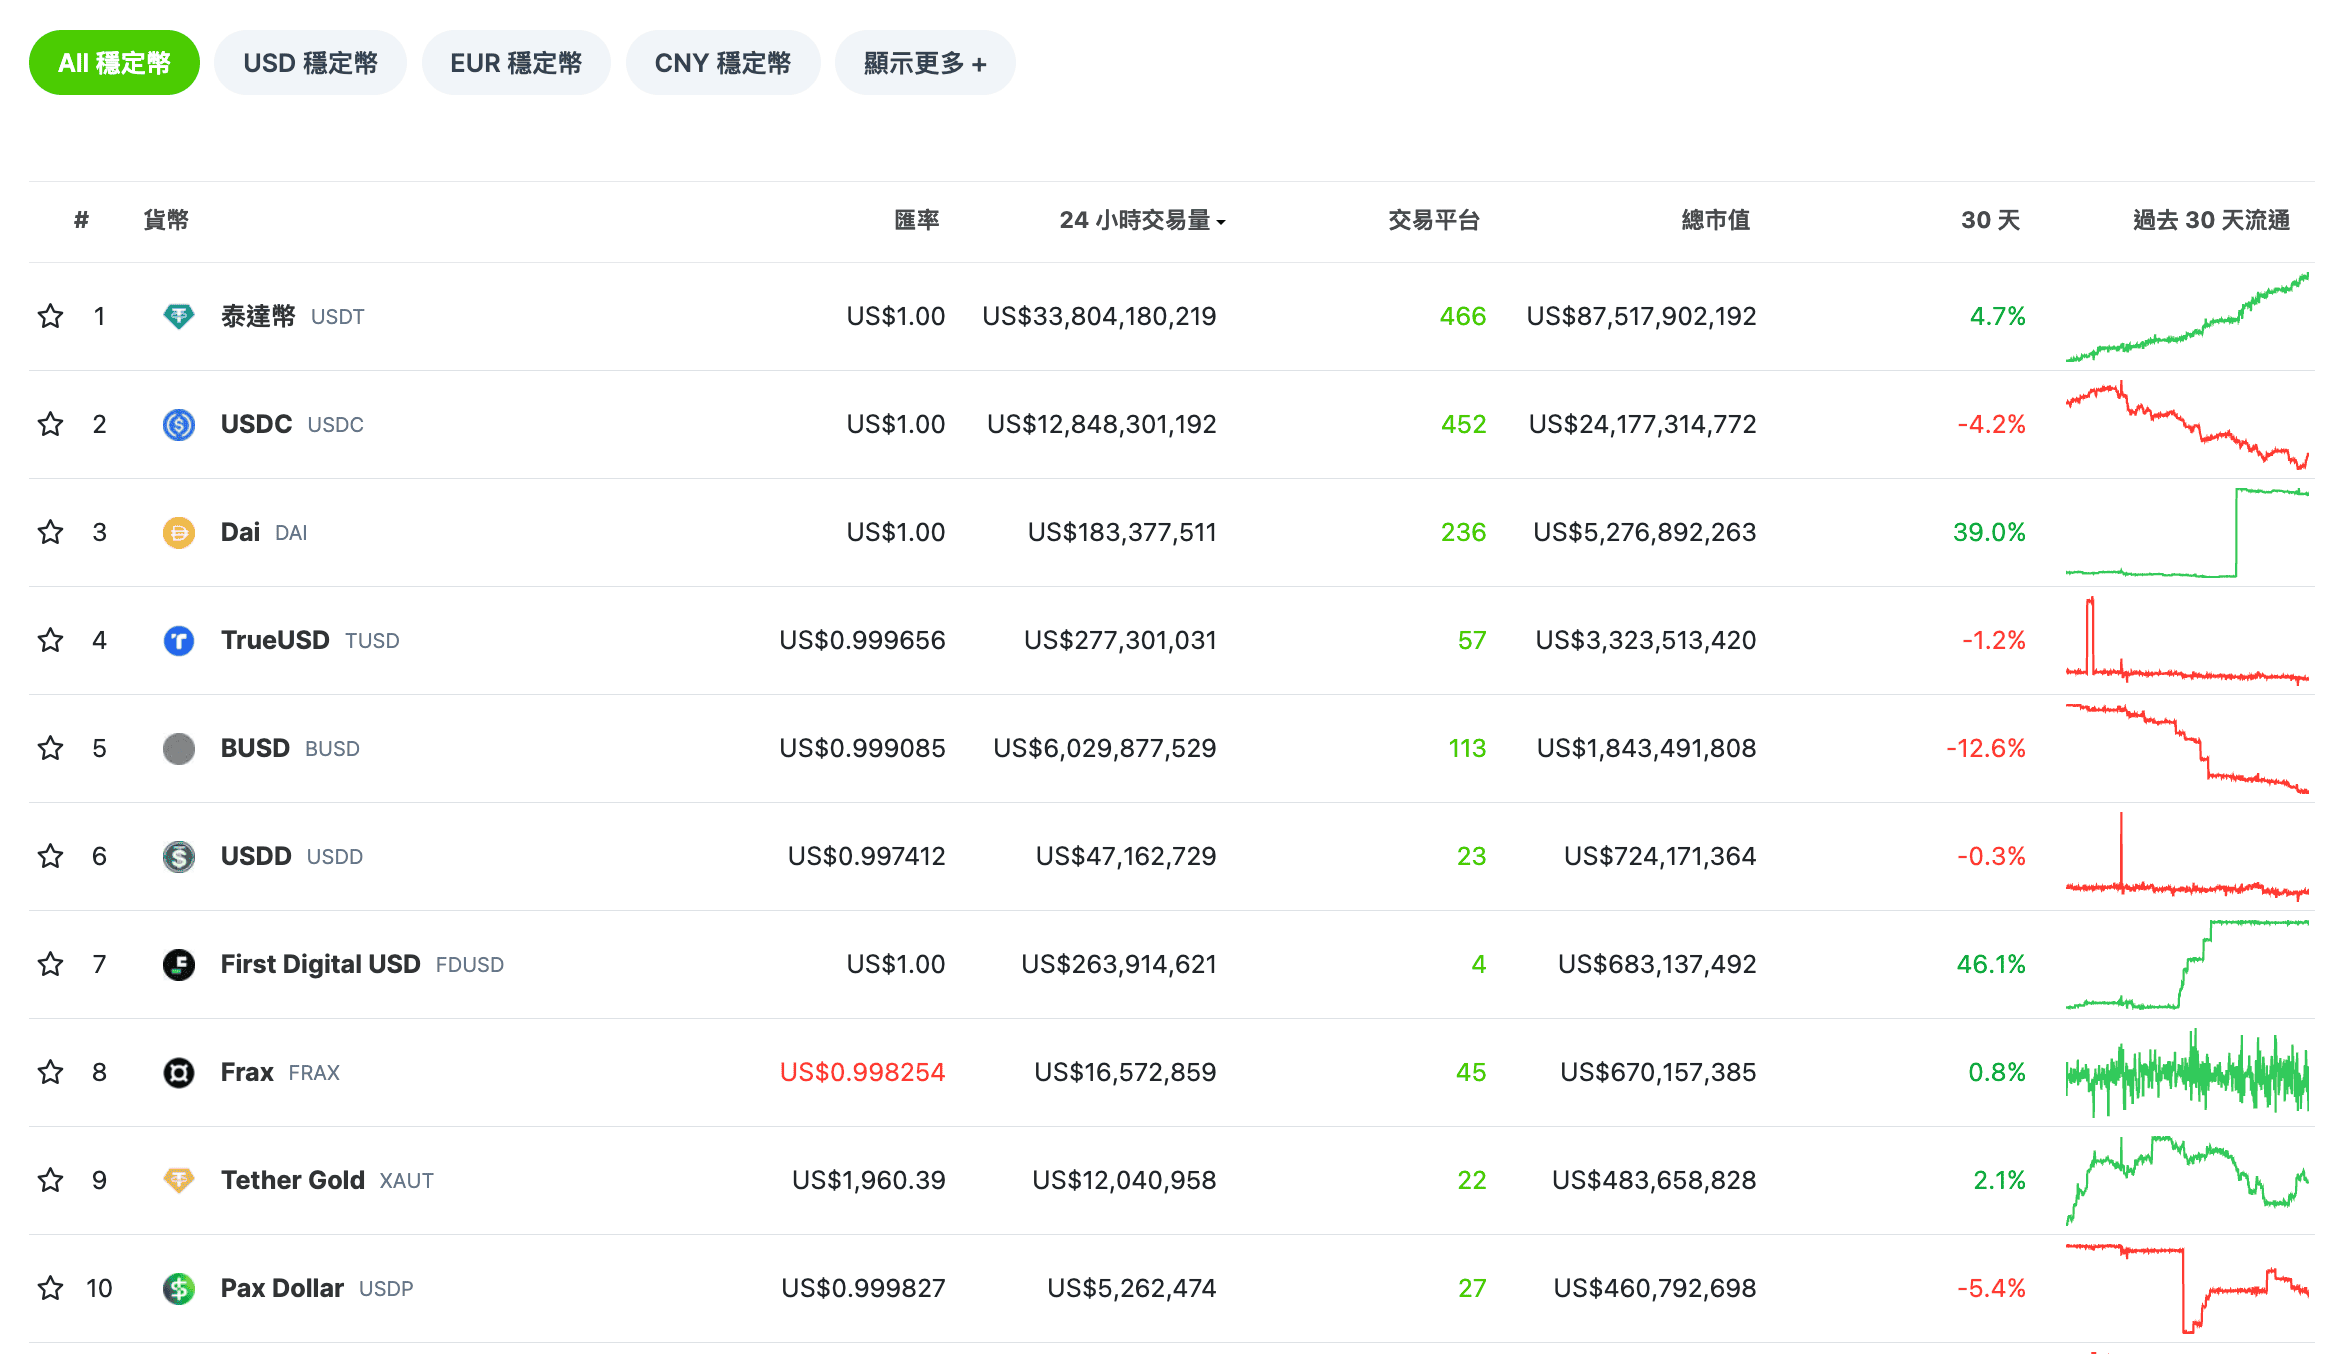Click Dai's market cap US$5,276,892,263

pos(1644,532)
